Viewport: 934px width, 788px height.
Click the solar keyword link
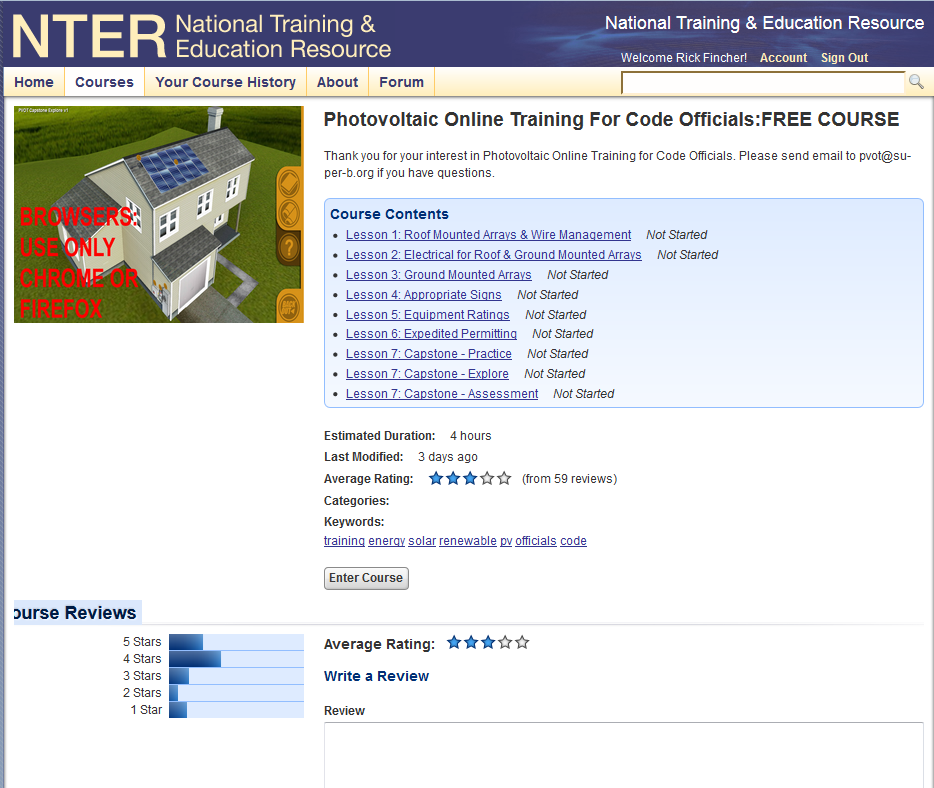421,541
